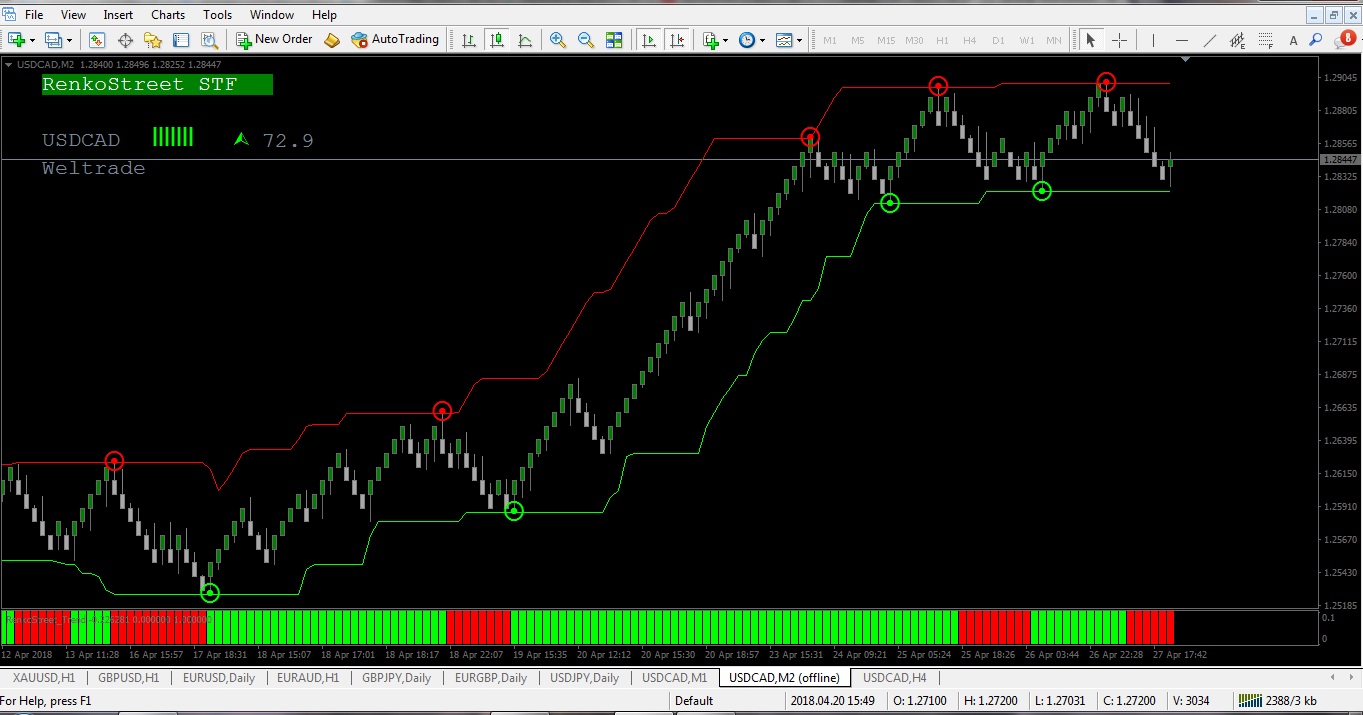Click the New Chart icon
The width and height of the screenshot is (1363, 715).
tap(17, 40)
